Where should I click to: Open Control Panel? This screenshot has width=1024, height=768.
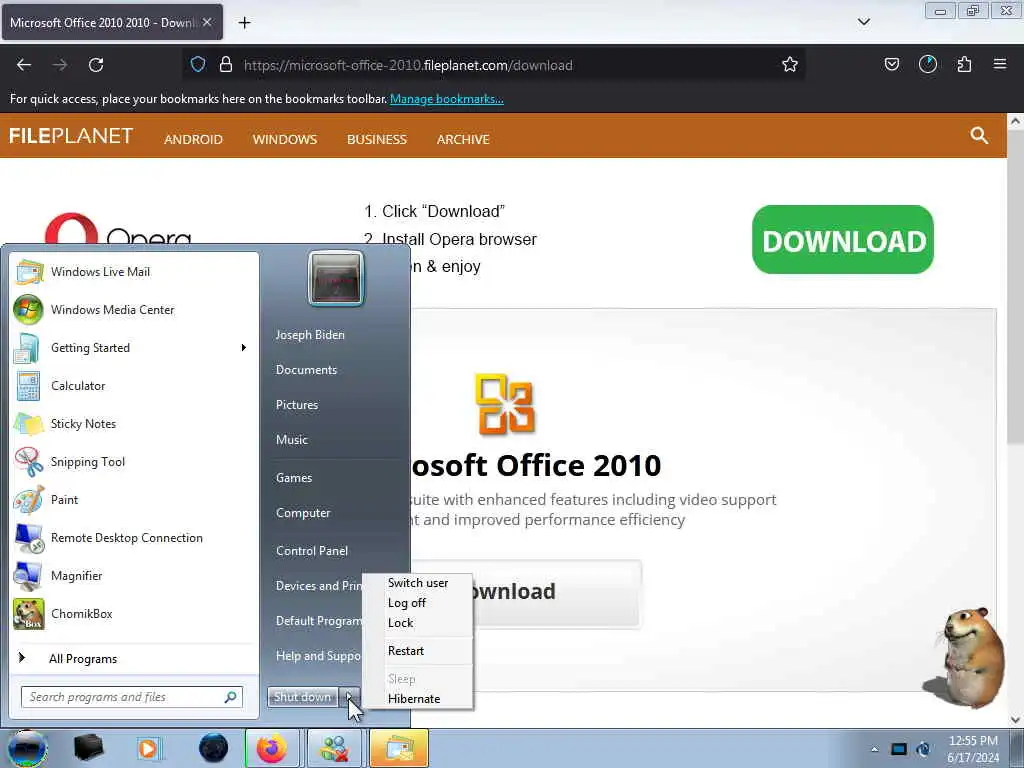click(312, 551)
